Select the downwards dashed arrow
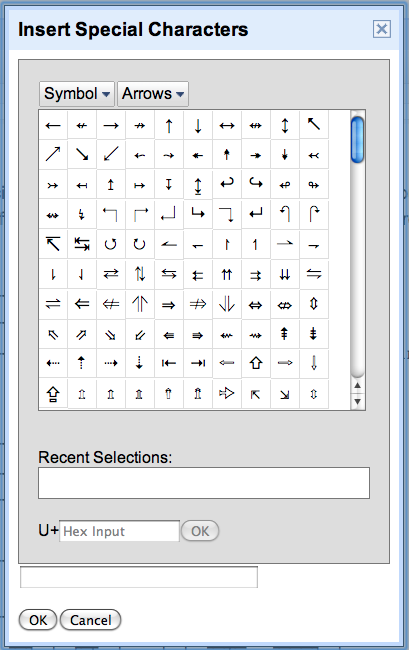The width and height of the screenshot is (409, 650). click(140, 364)
